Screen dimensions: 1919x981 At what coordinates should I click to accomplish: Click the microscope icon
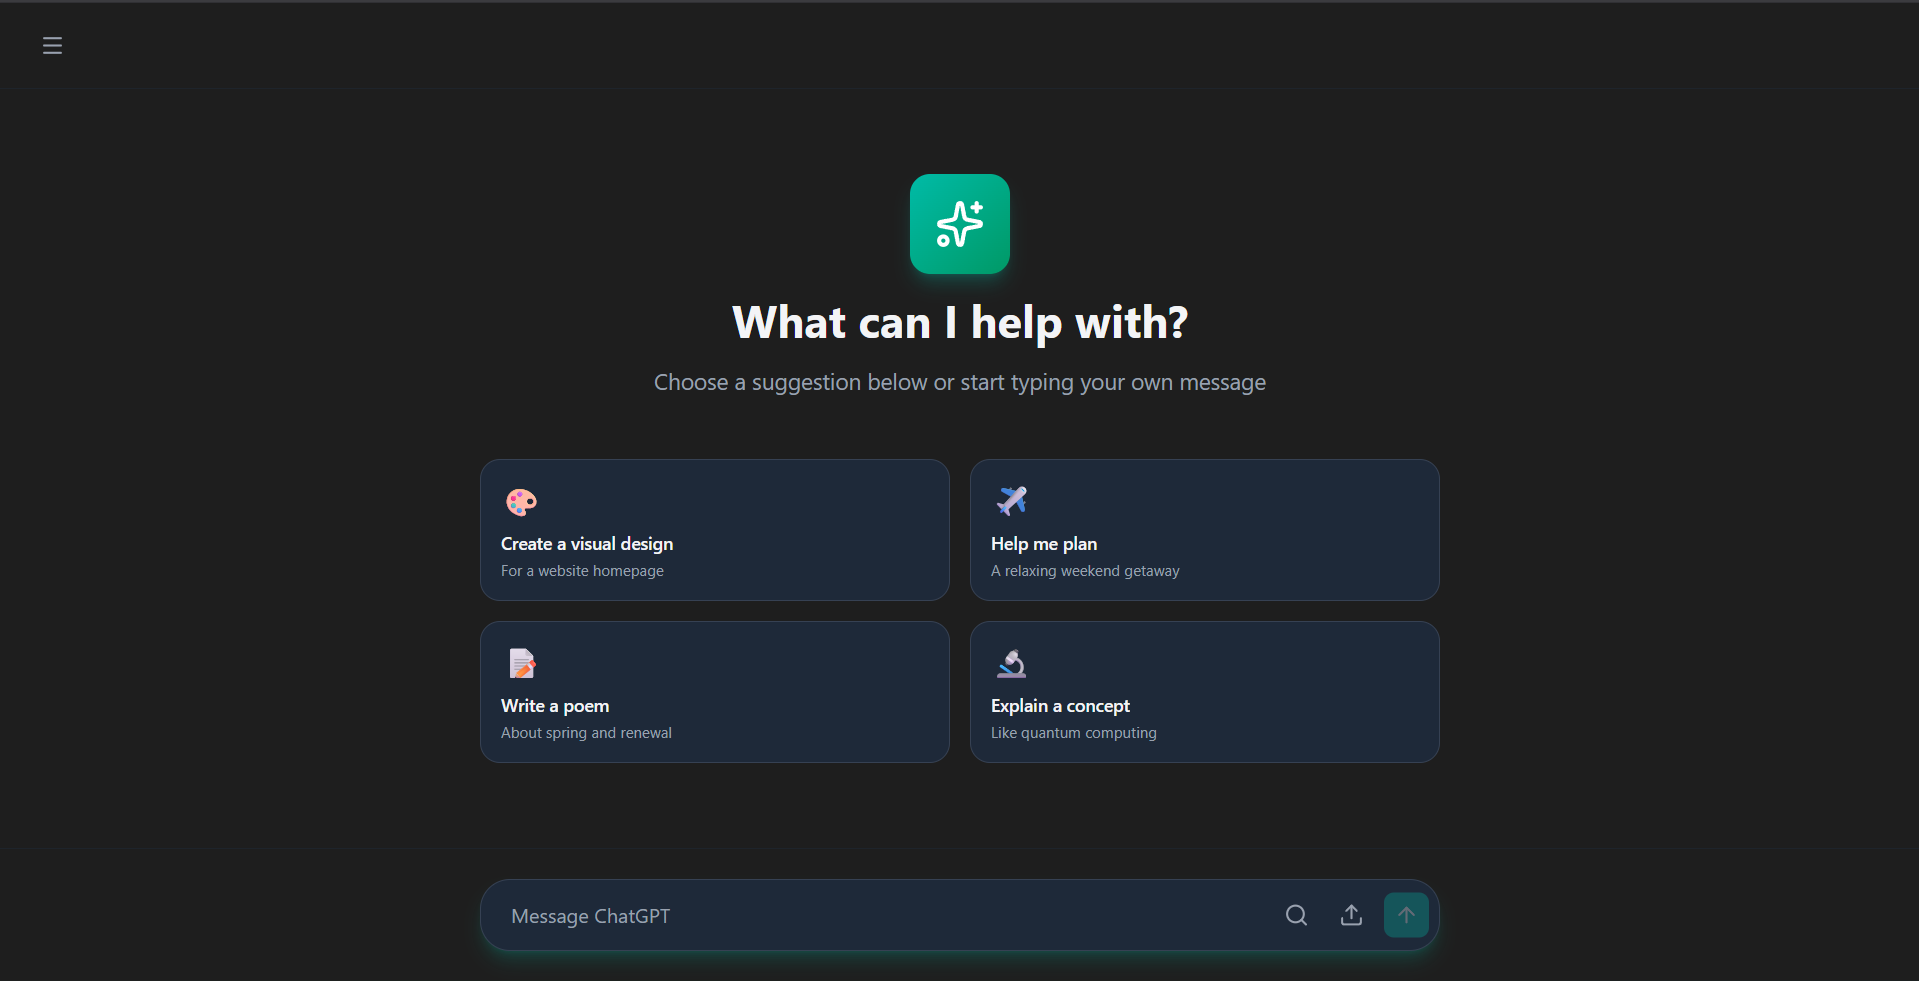[1011, 663]
